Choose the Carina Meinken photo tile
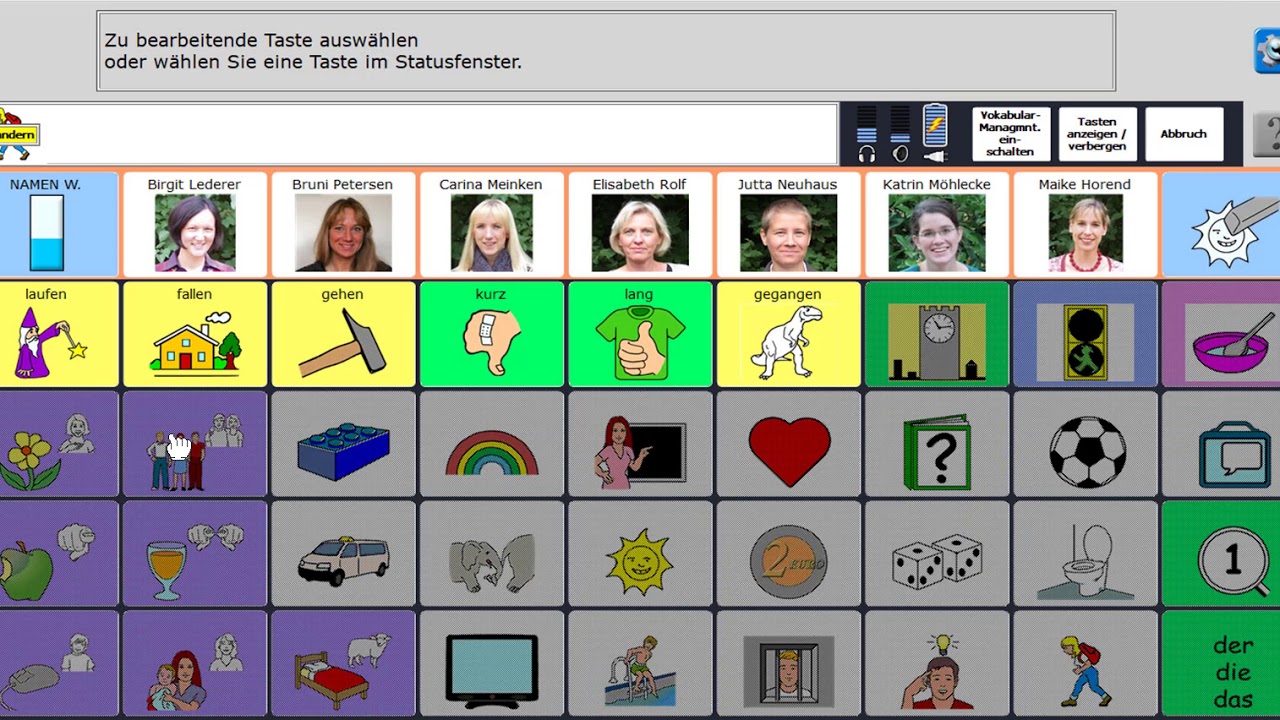1280x720 pixels. 491,225
